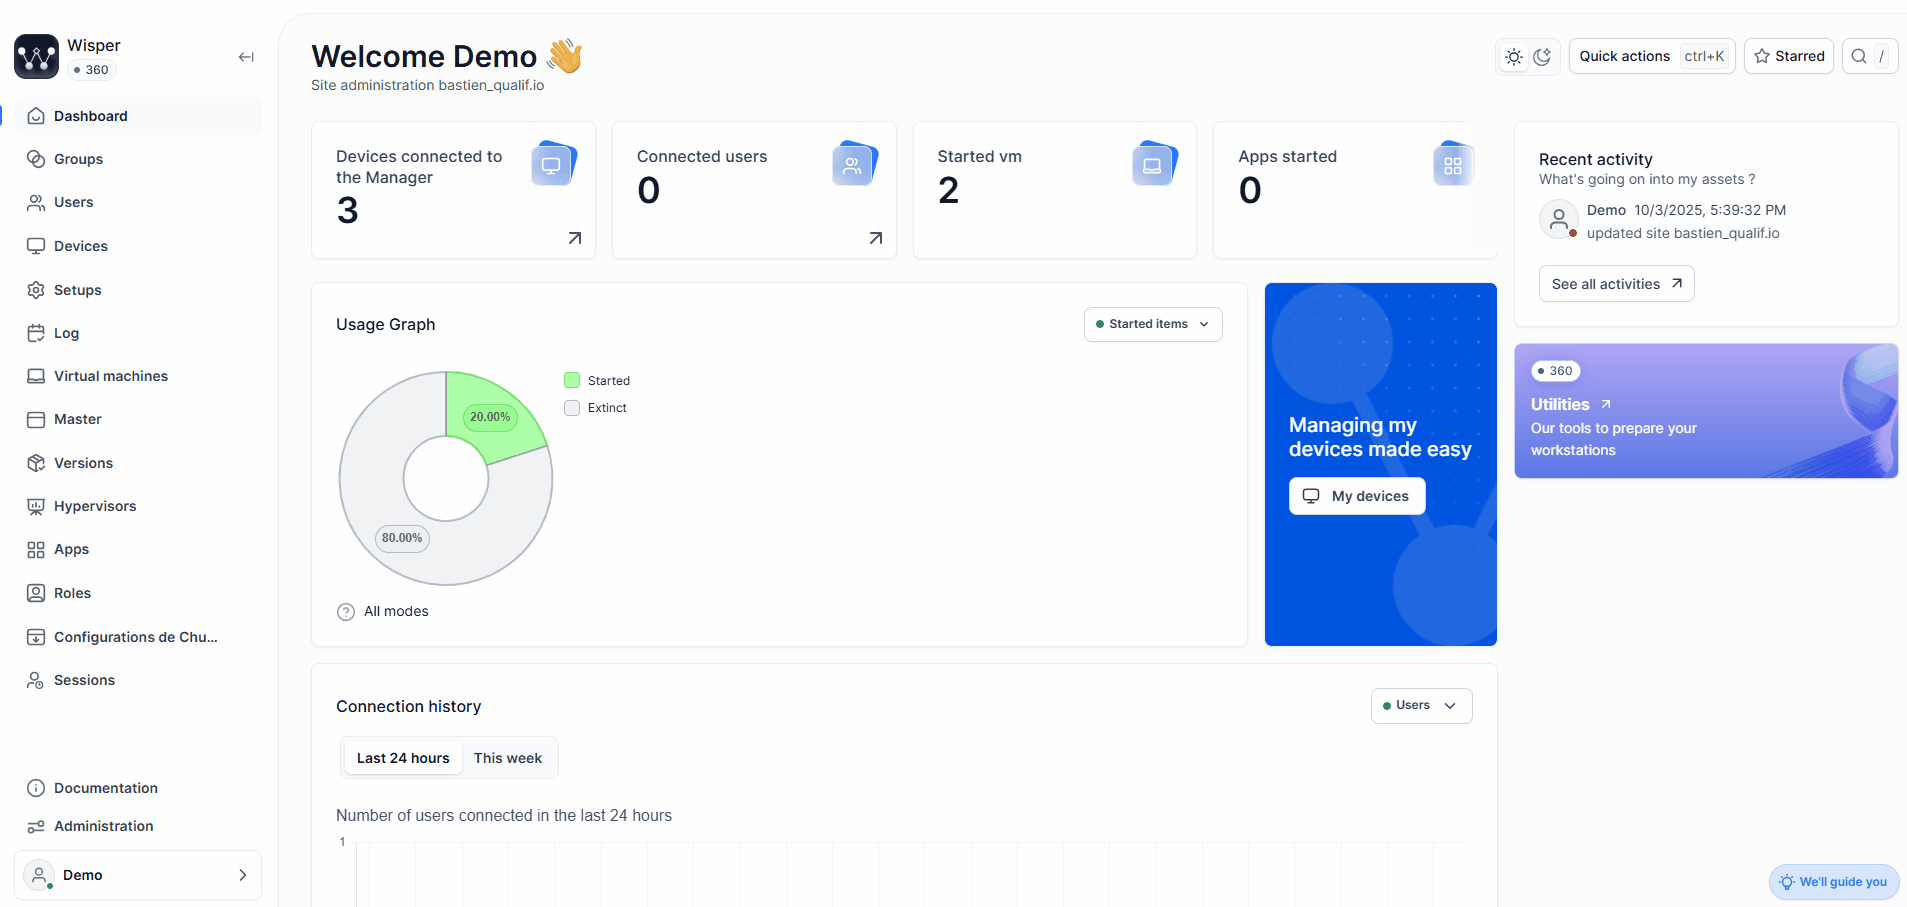Viewport: 1907px width, 907px height.
Task: Click the Hypervisors icon in sidebar
Action: [x=36, y=506]
